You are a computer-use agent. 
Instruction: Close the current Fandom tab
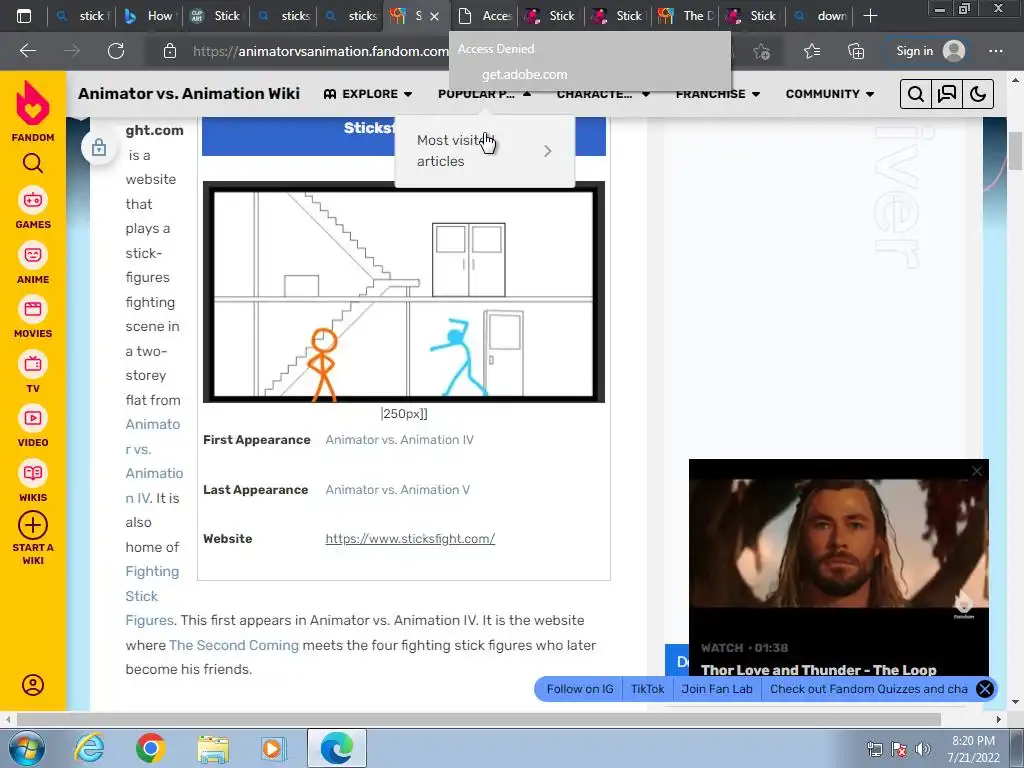point(434,16)
